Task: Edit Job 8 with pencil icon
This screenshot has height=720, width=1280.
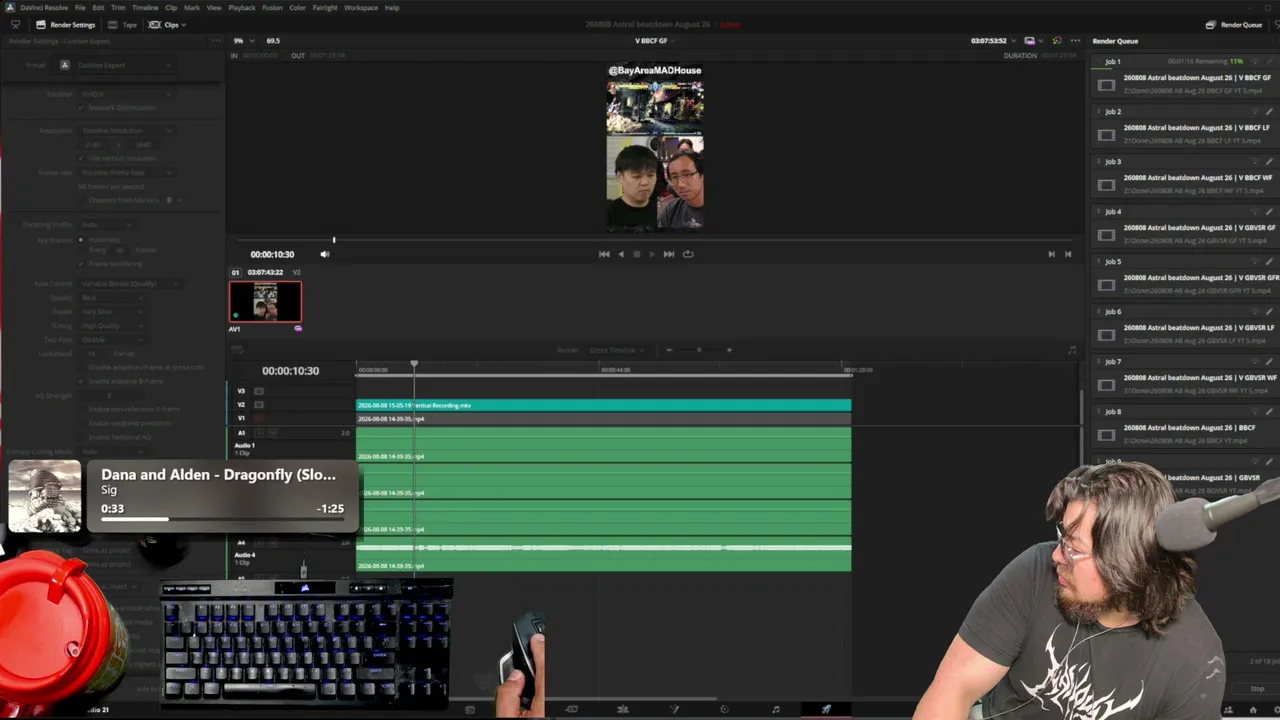Action: tap(1269, 412)
